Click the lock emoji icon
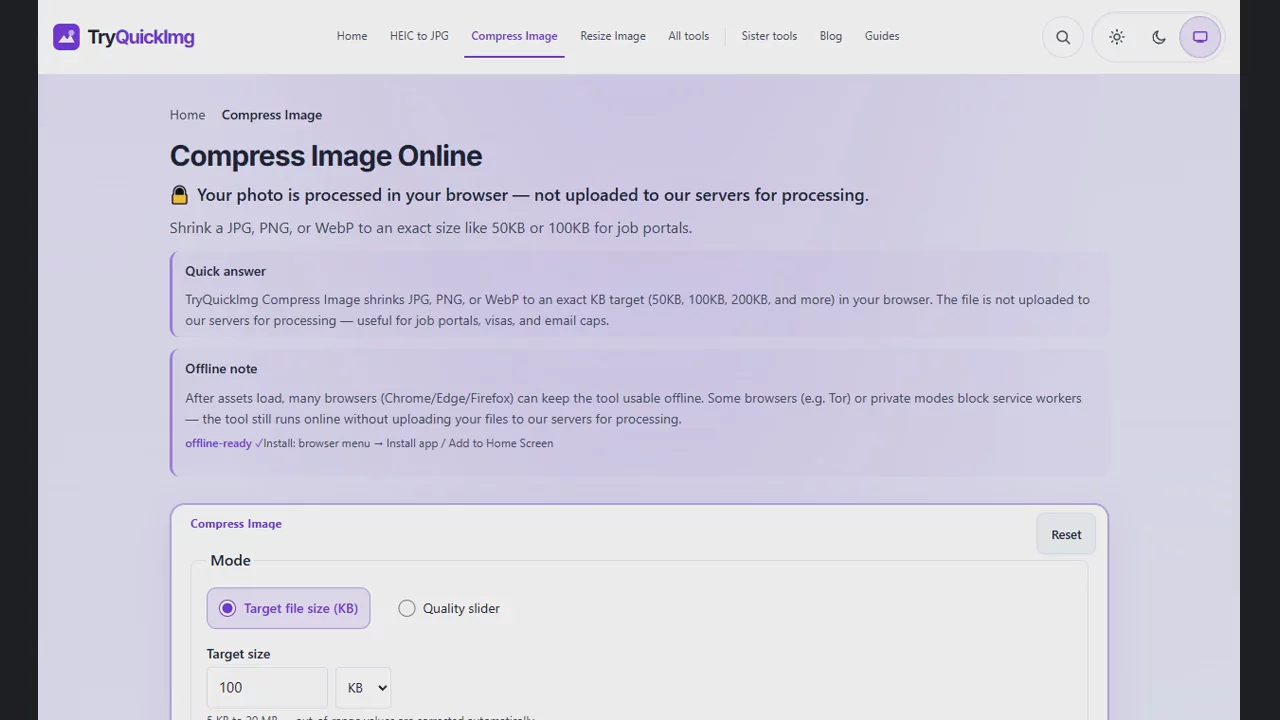Screen dimensions: 1280x720 pos(179,195)
